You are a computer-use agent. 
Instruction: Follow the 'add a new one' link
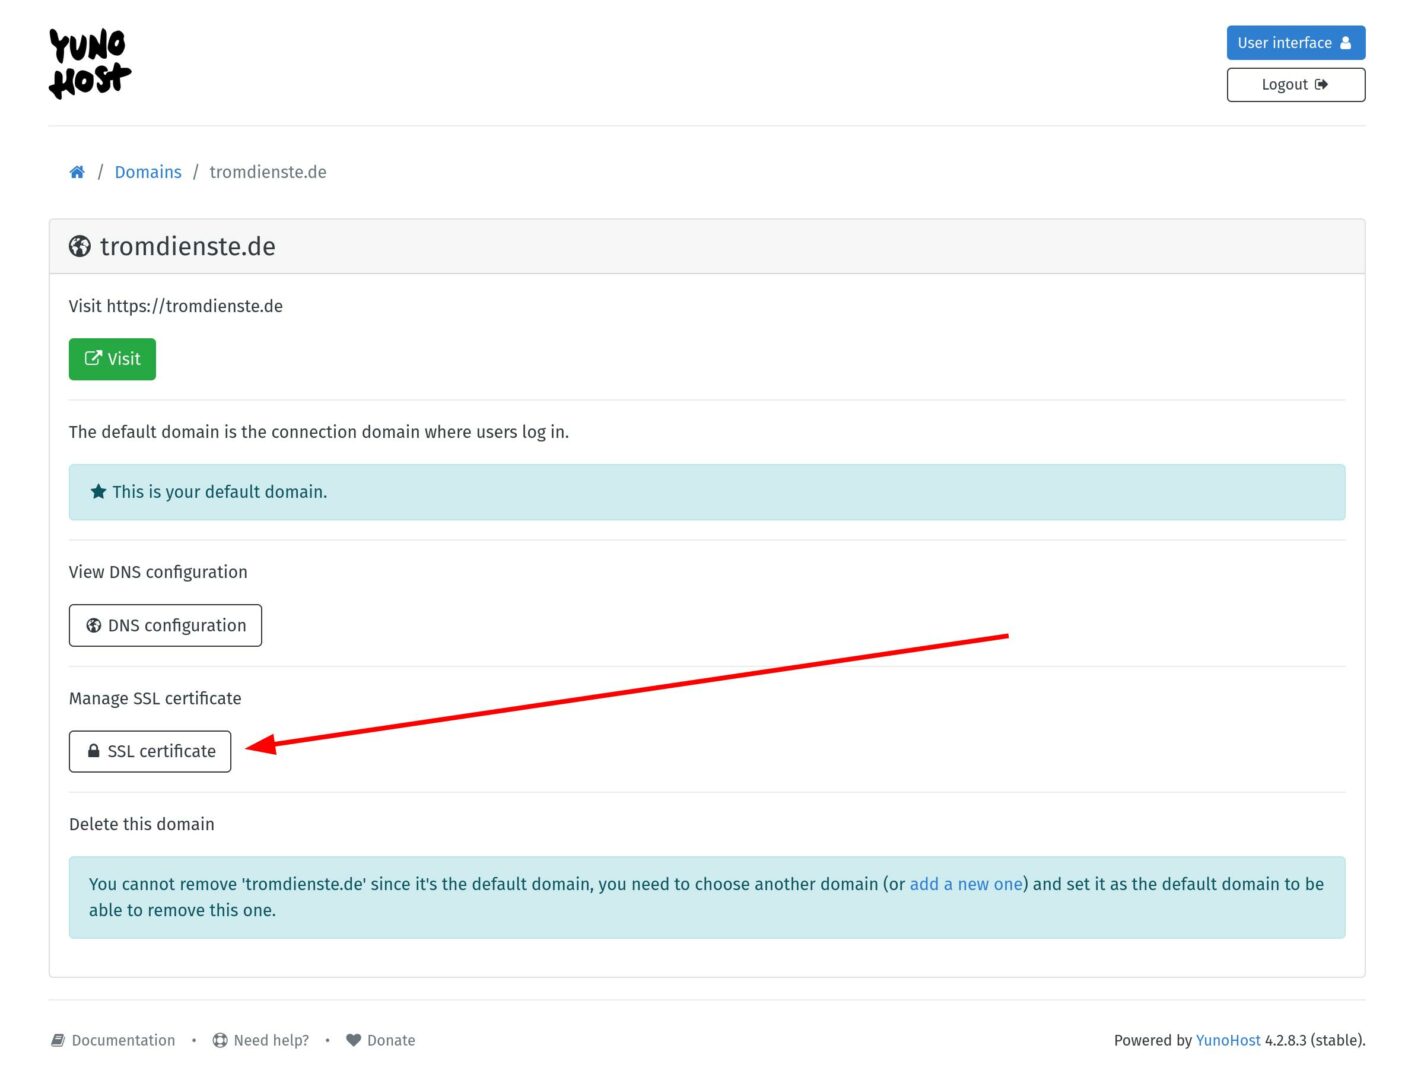[x=965, y=884]
